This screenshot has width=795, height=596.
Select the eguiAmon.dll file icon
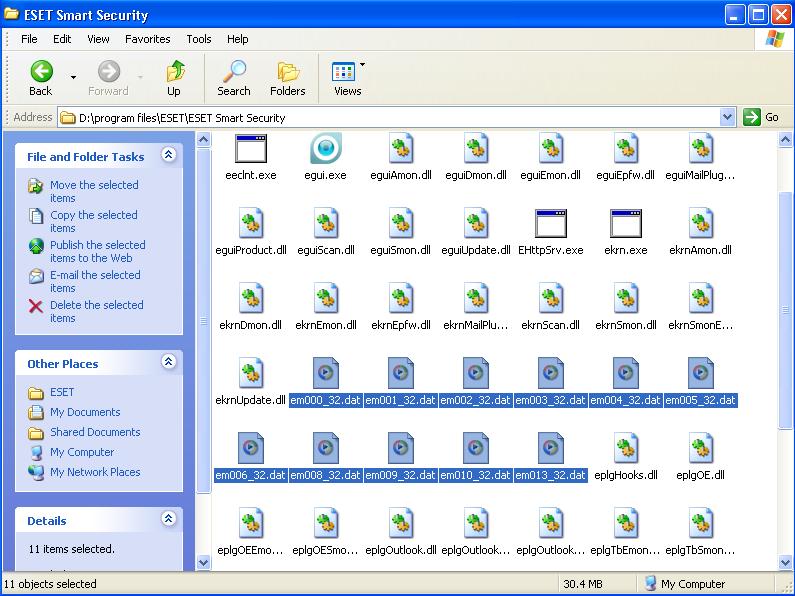(401, 148)
